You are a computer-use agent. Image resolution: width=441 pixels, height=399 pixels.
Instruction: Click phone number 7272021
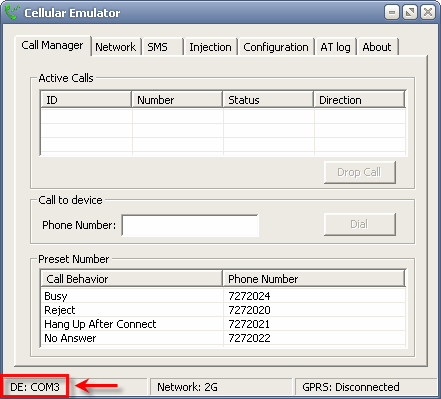[x=249, y=324]
